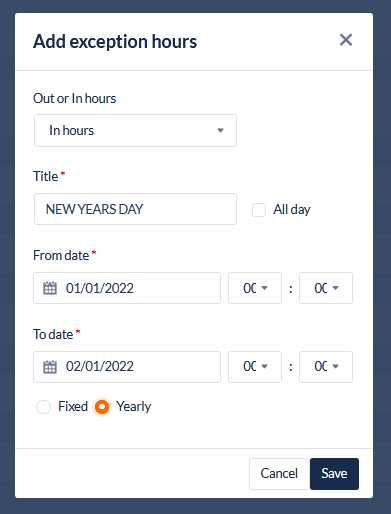The width and height of the screenshot is (391, 514).
Task: Select the Yearly radio button
Action: click(x=102, y=407)
